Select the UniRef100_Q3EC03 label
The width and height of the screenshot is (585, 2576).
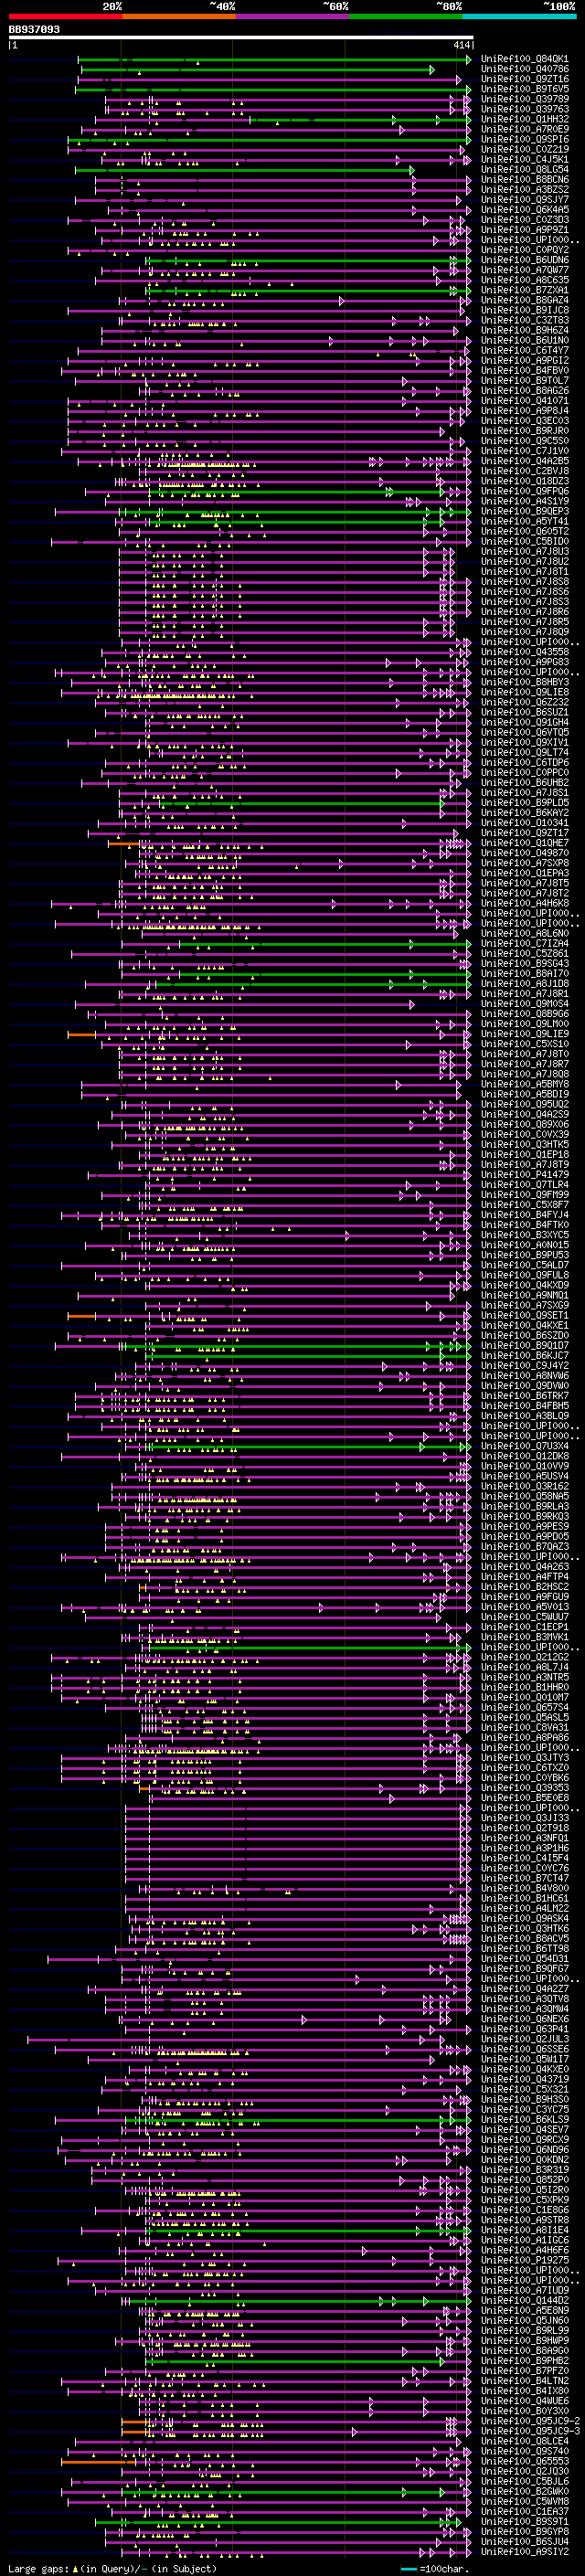pyautogui.click(x=525, y=421)
